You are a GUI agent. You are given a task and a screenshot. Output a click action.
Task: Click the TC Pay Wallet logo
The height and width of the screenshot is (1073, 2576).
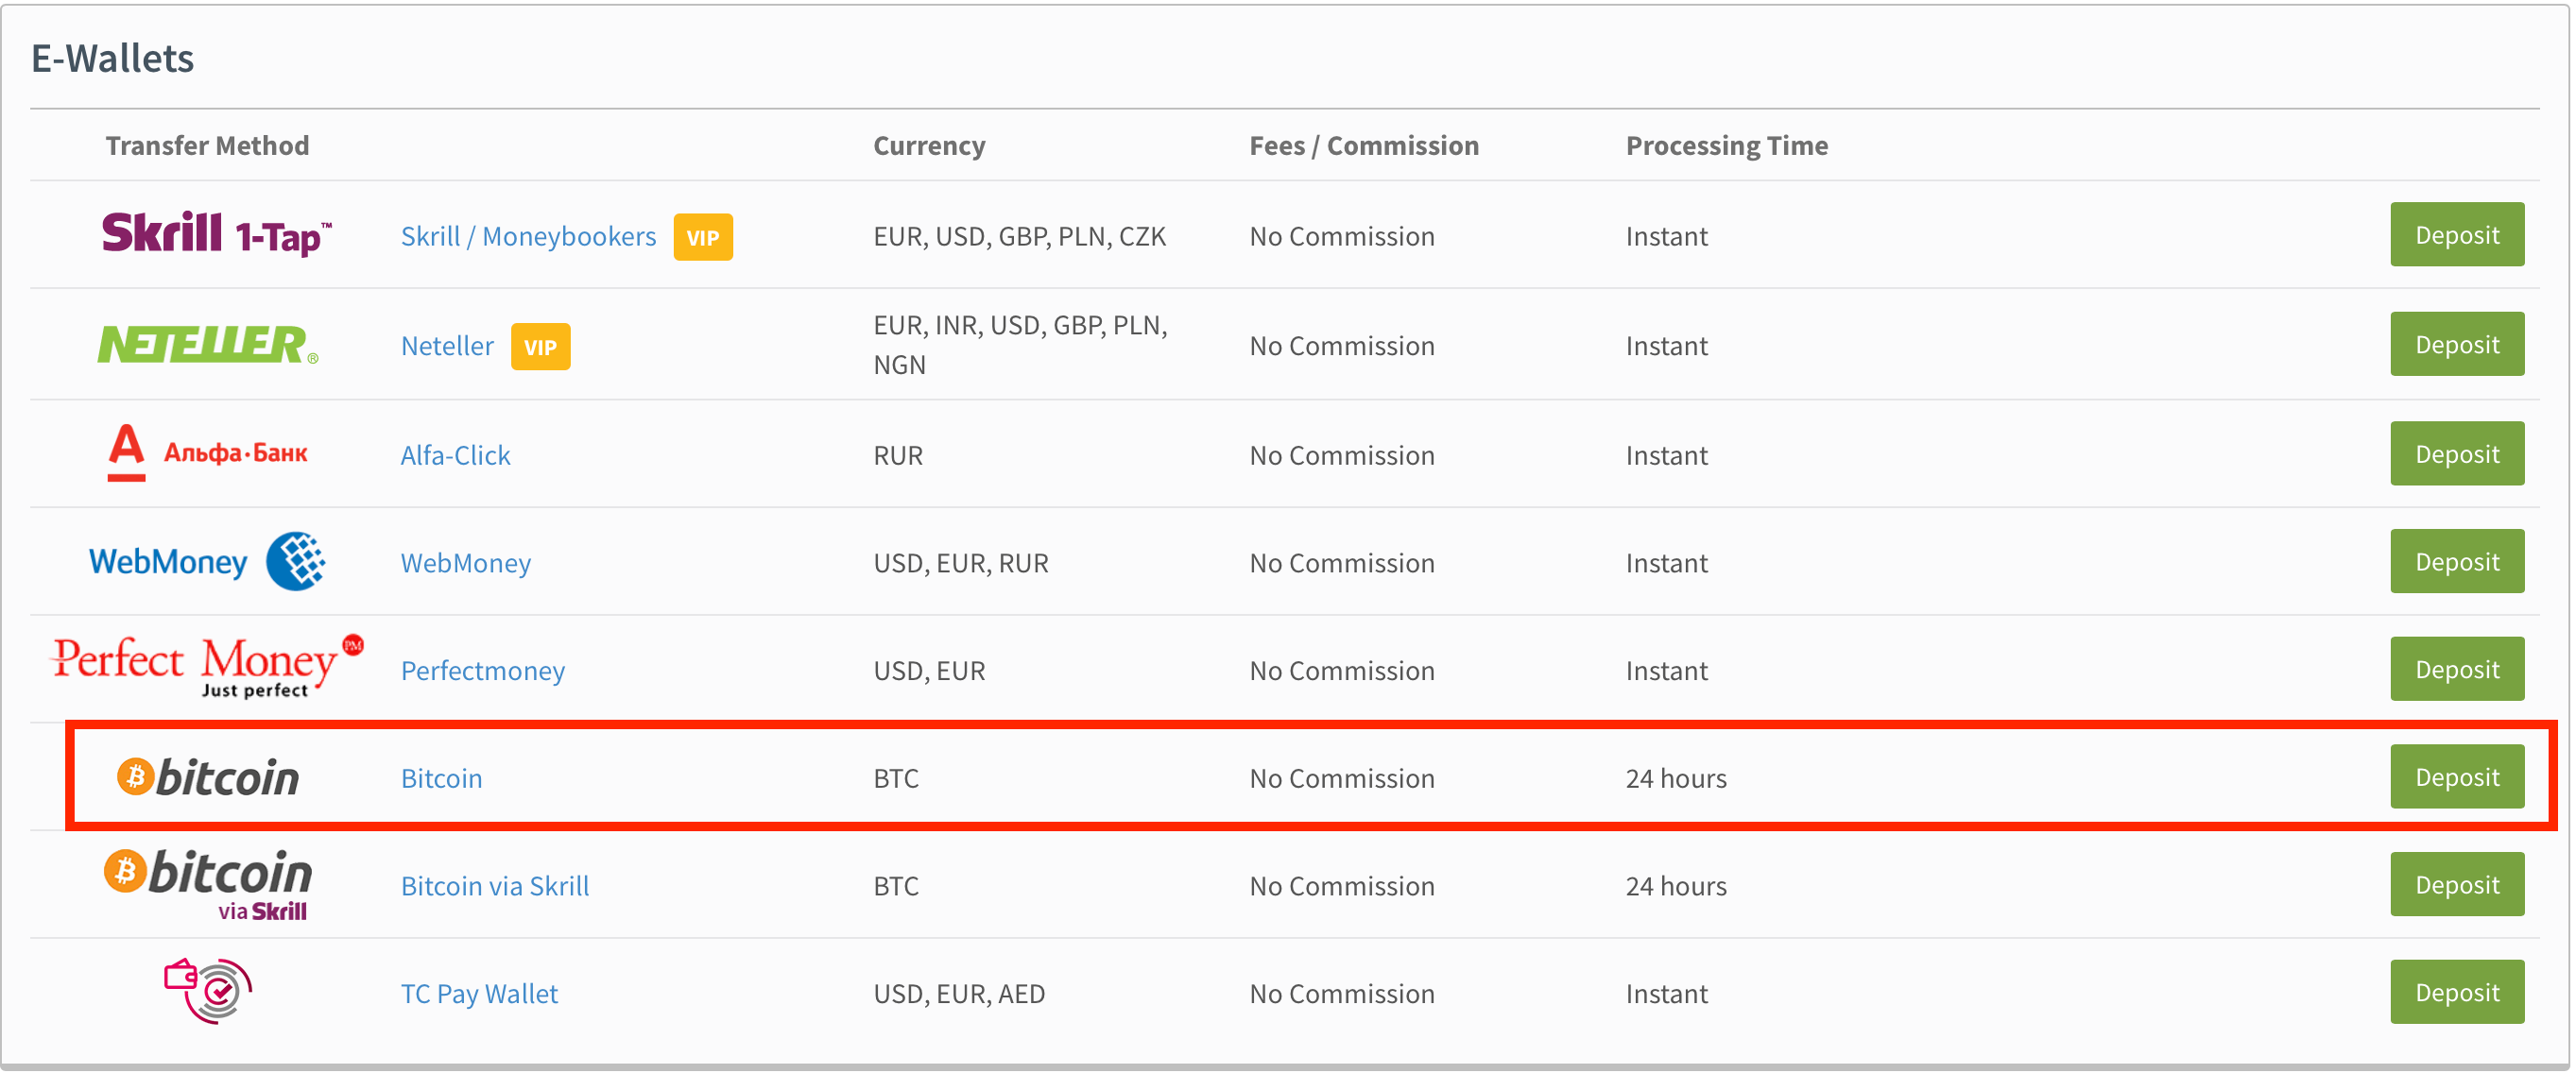click(x=208, y=992)
